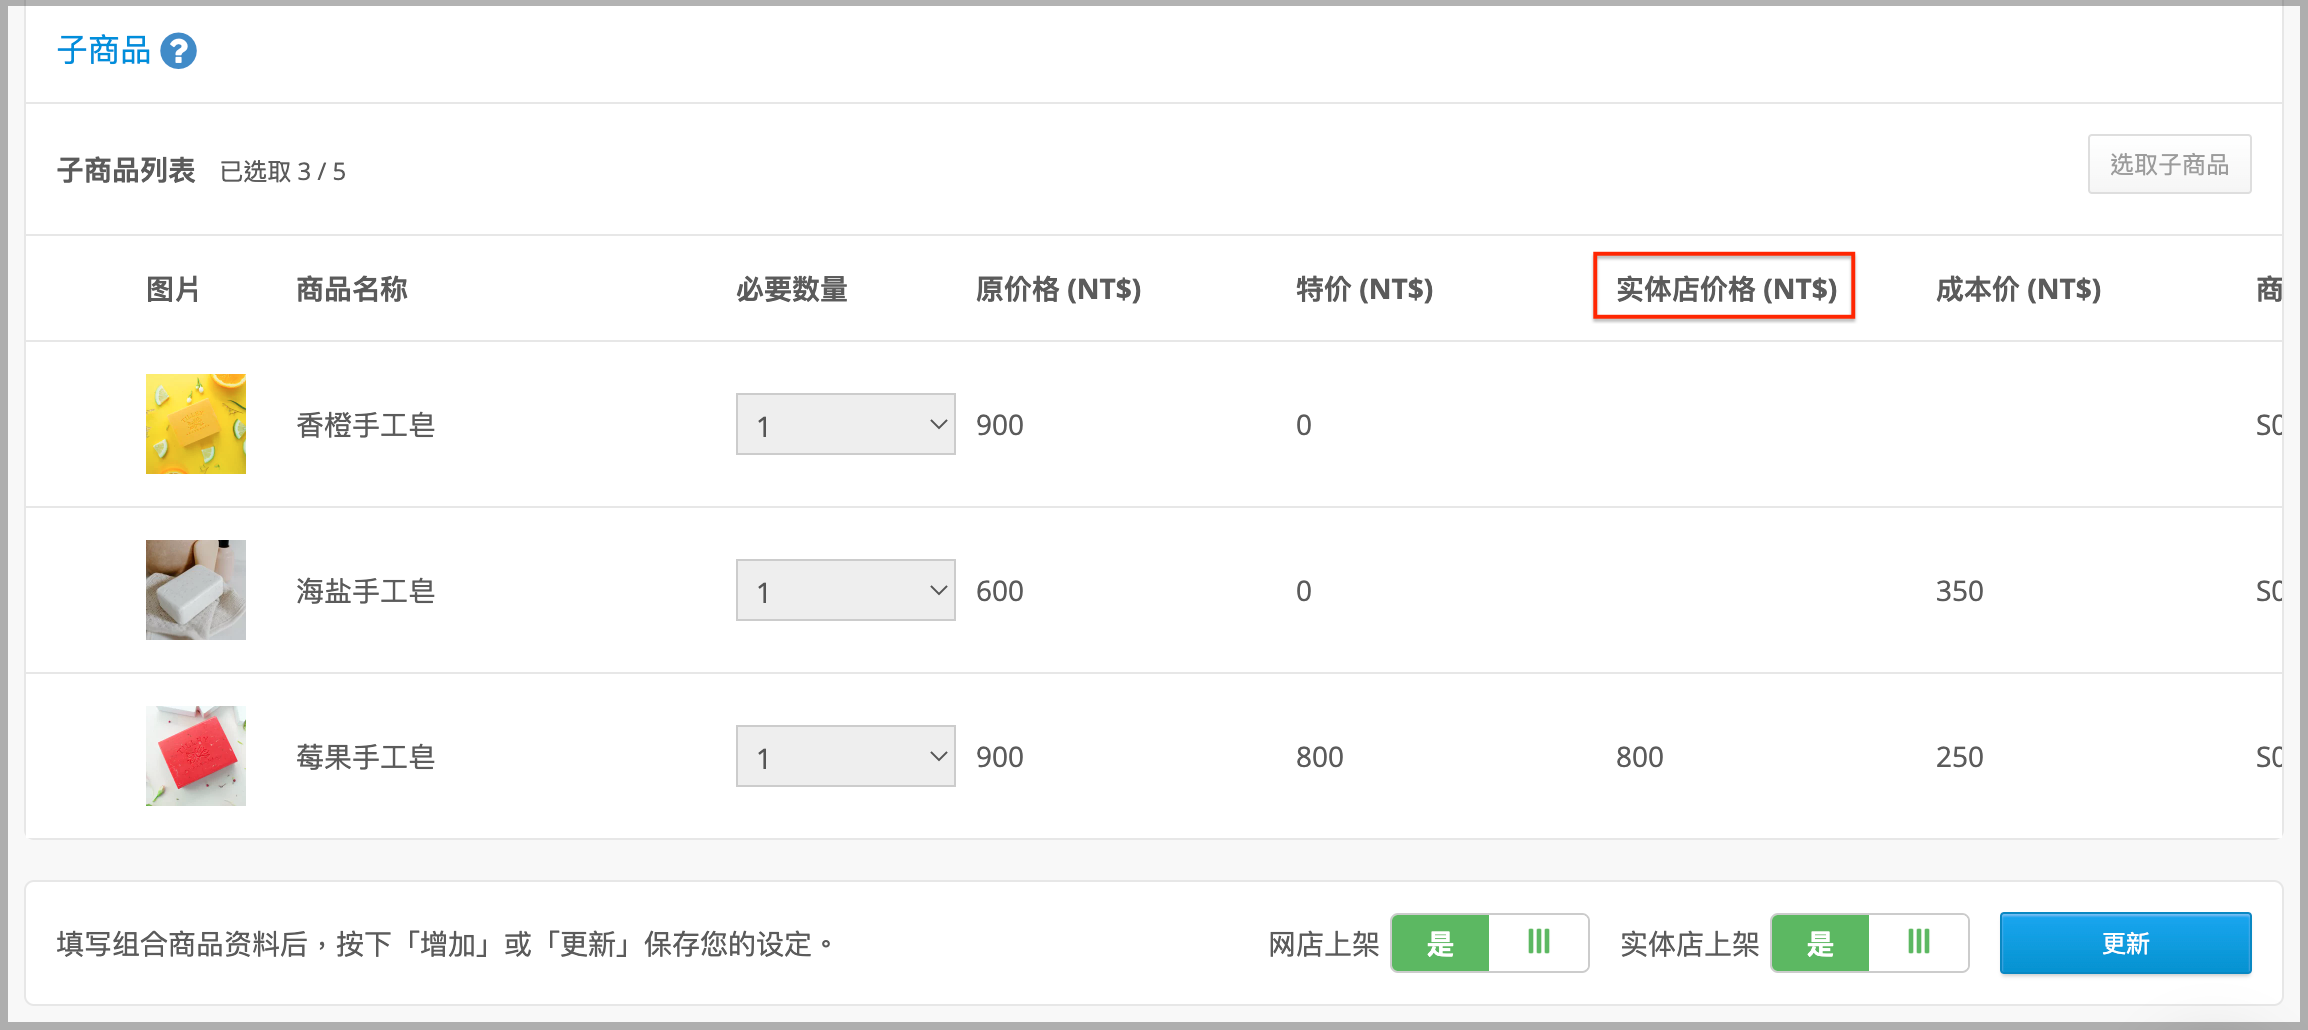This screenshot has width=2308, height=1030.
Task: Toggle 网店上架 on with green 是
Action: coord(1440,943)
